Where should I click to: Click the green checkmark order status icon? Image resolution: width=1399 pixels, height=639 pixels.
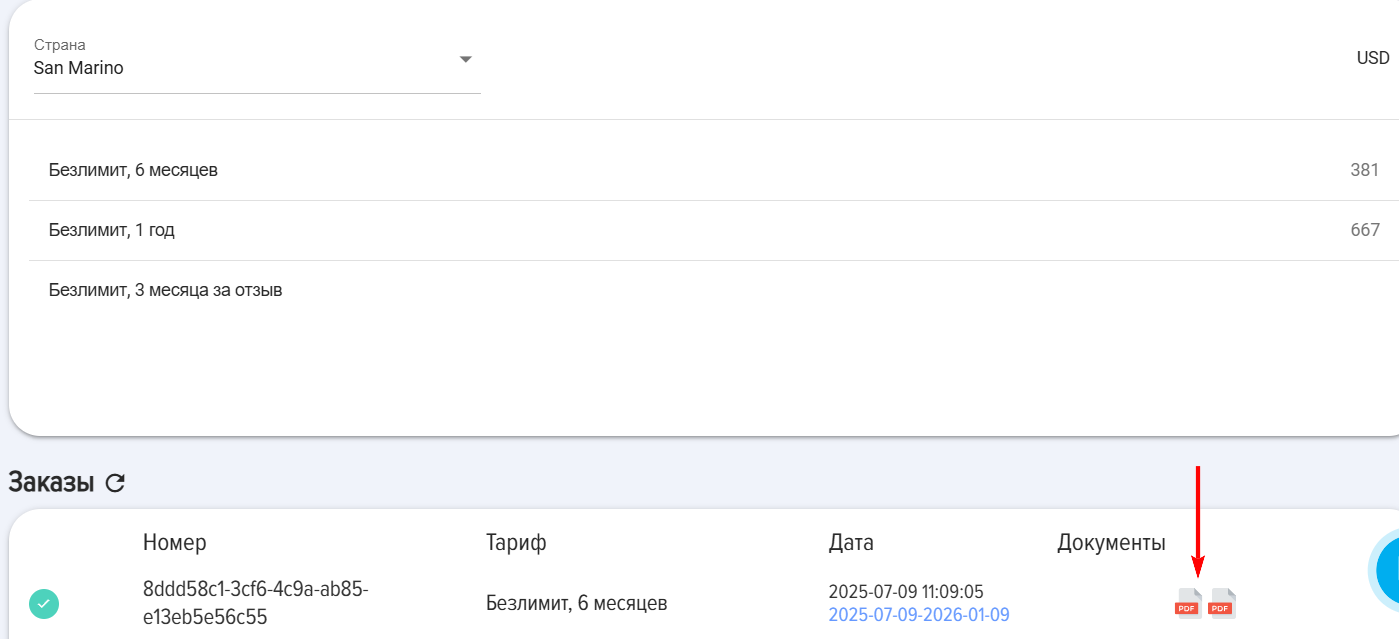(x=44, y=604)
